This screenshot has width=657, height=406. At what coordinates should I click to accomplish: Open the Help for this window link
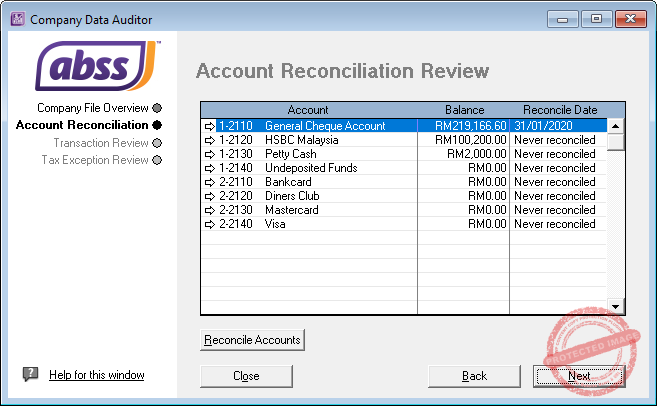[x=97, y=375]
